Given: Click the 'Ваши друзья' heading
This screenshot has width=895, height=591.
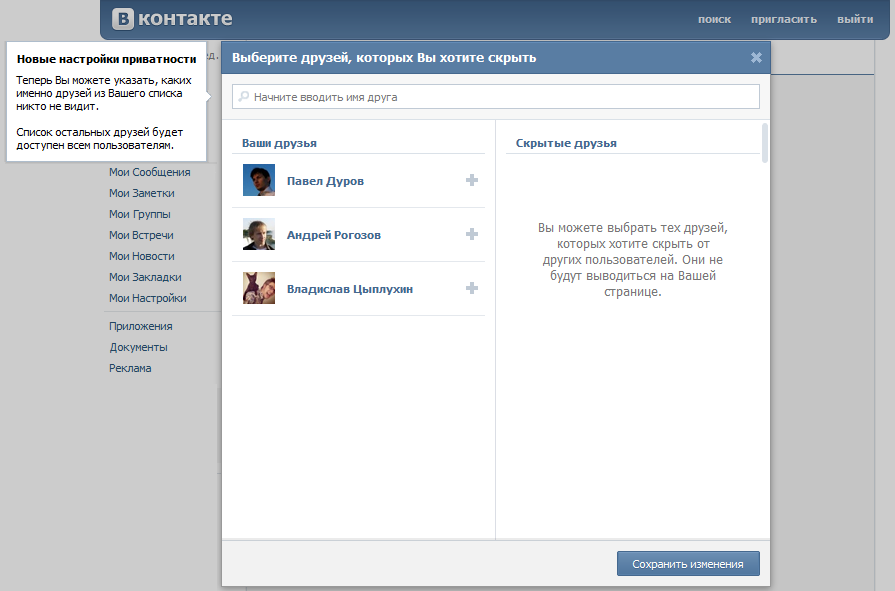Looking at the screenshot, I should click(x=279, y=143).
